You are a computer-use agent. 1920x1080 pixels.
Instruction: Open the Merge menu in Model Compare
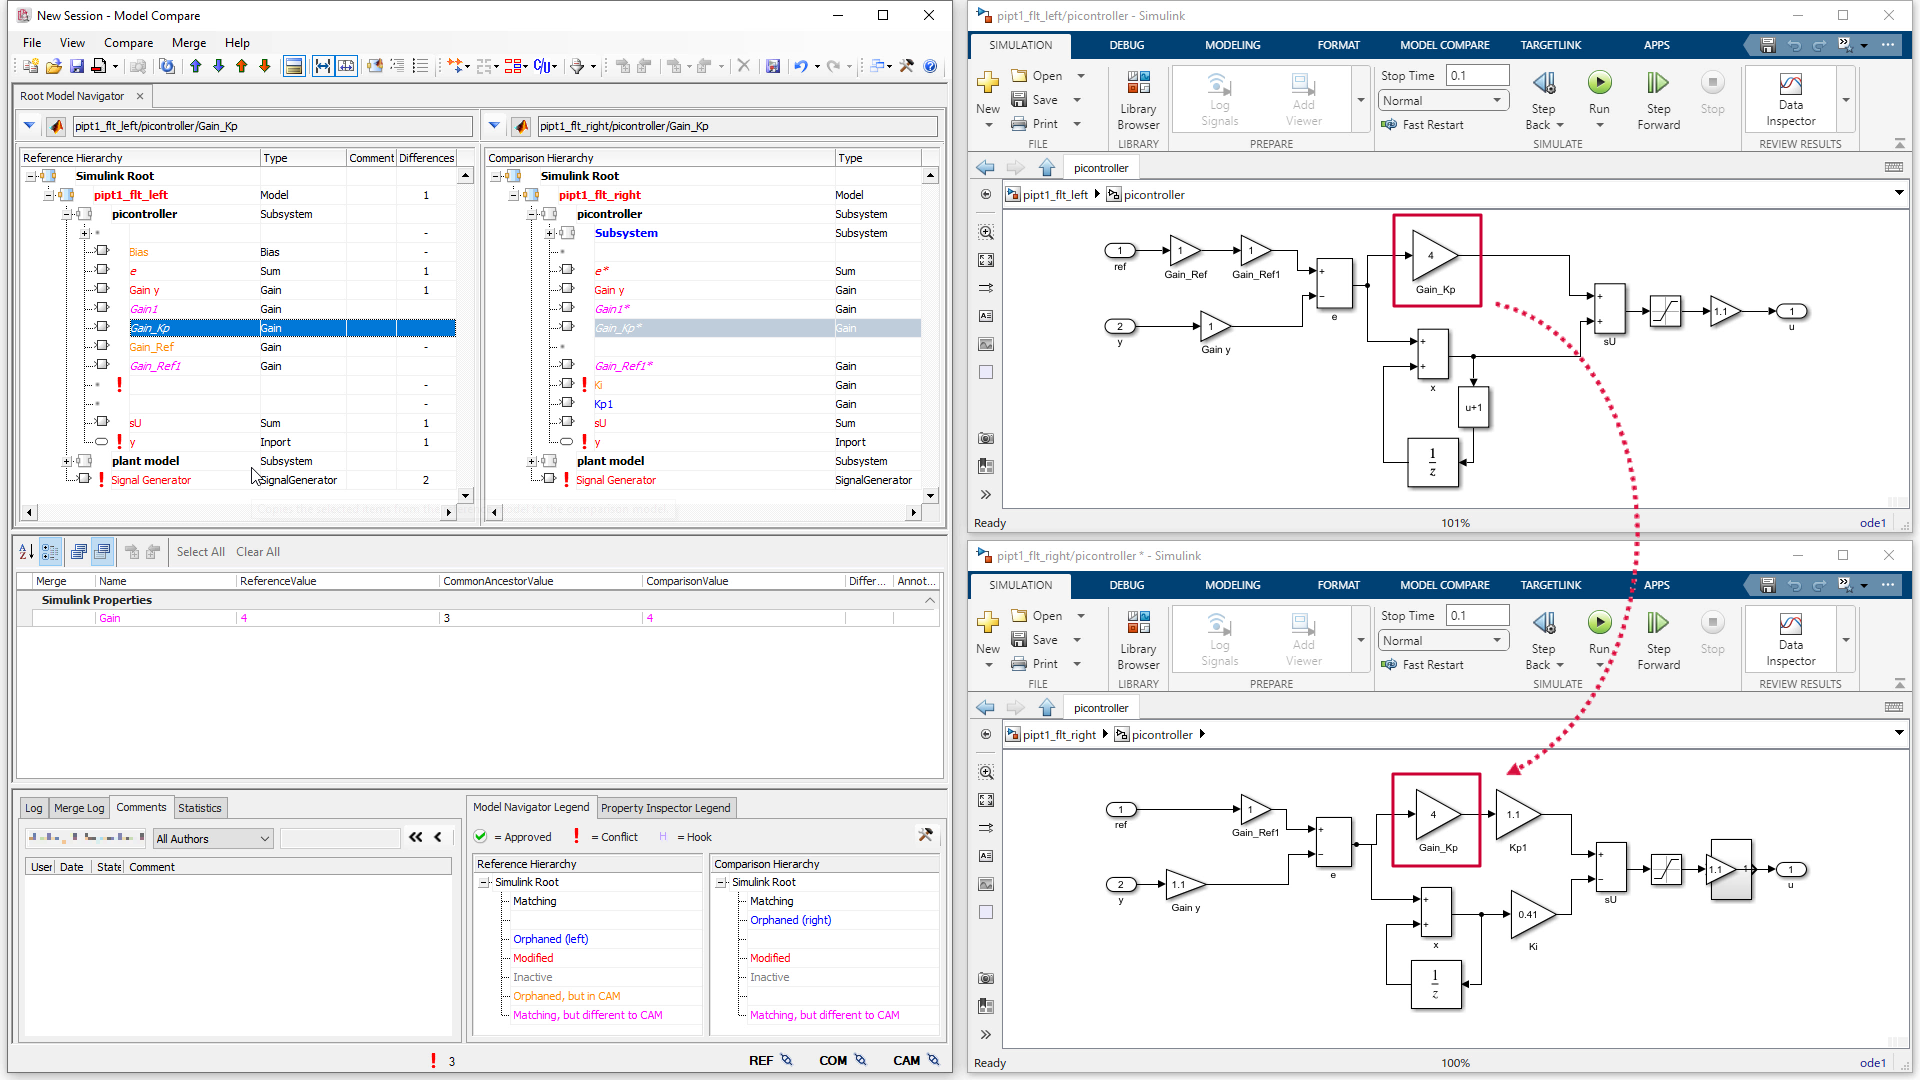pyautogui.click(x=188, y=43)
